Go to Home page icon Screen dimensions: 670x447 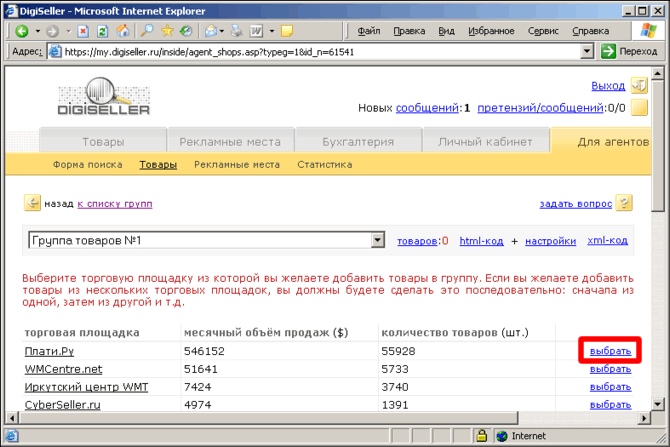click(x=123, y=31)
